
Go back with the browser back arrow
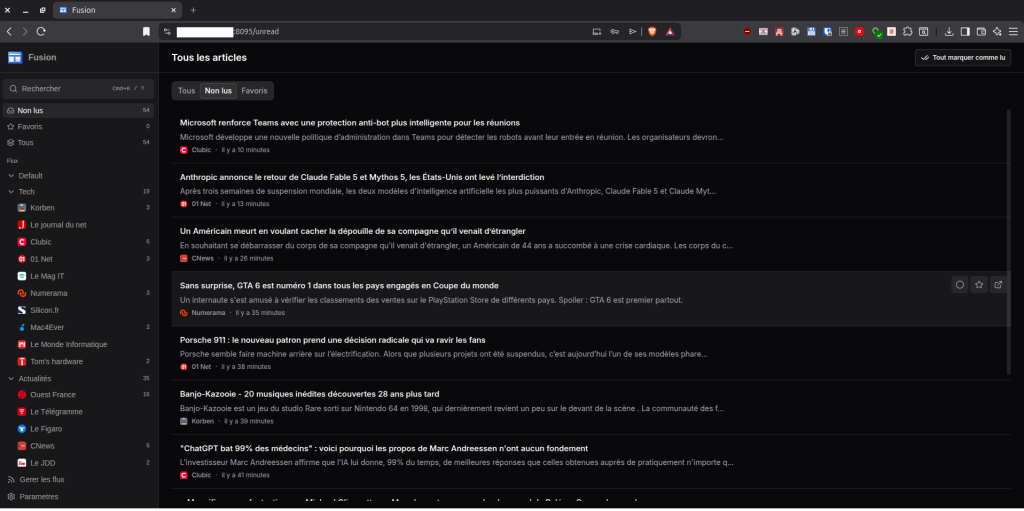pyautogui.click(x=9, y=31)
